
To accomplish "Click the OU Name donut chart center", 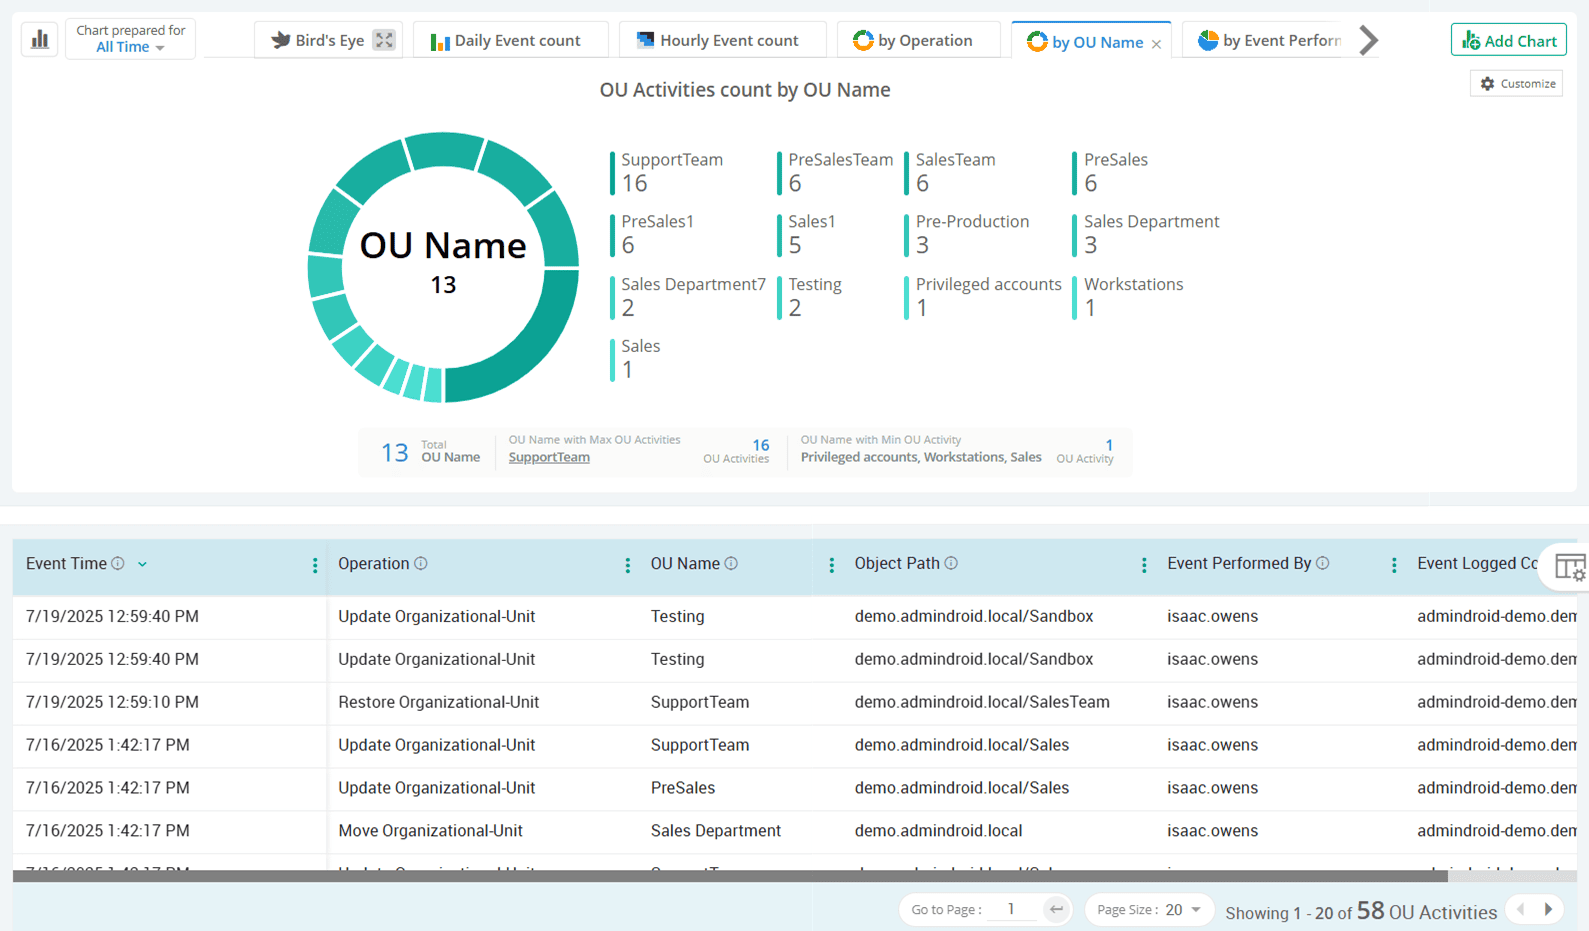I will pyautogui.click(x=443, y=263).
